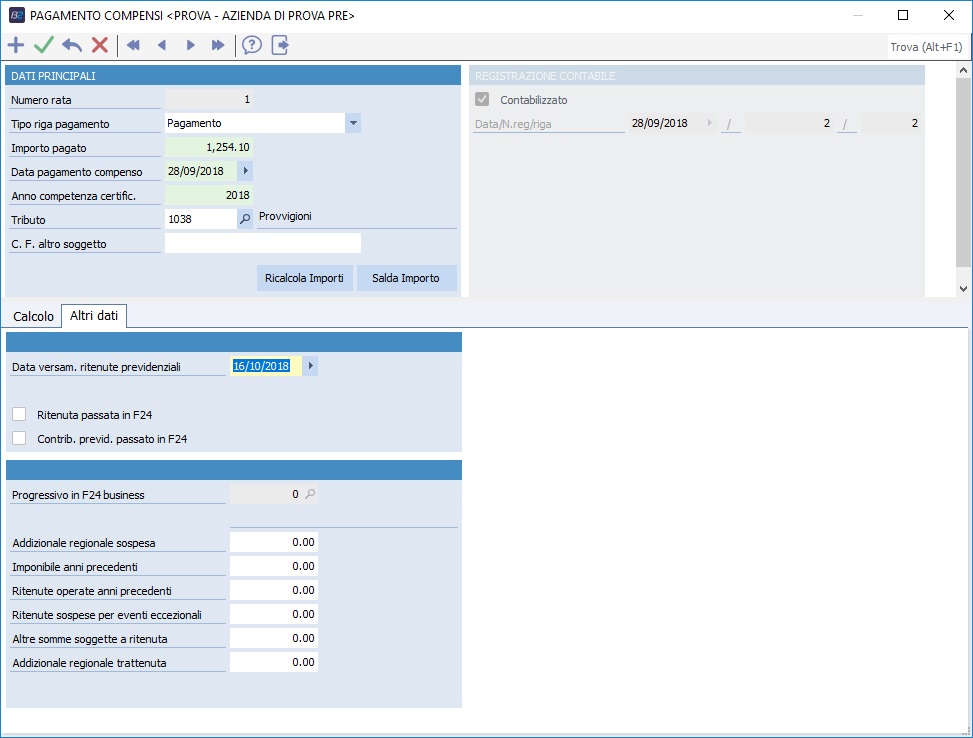Click the red X delete icon
Viewport: 973px width, 738px height.
point(100,45)
